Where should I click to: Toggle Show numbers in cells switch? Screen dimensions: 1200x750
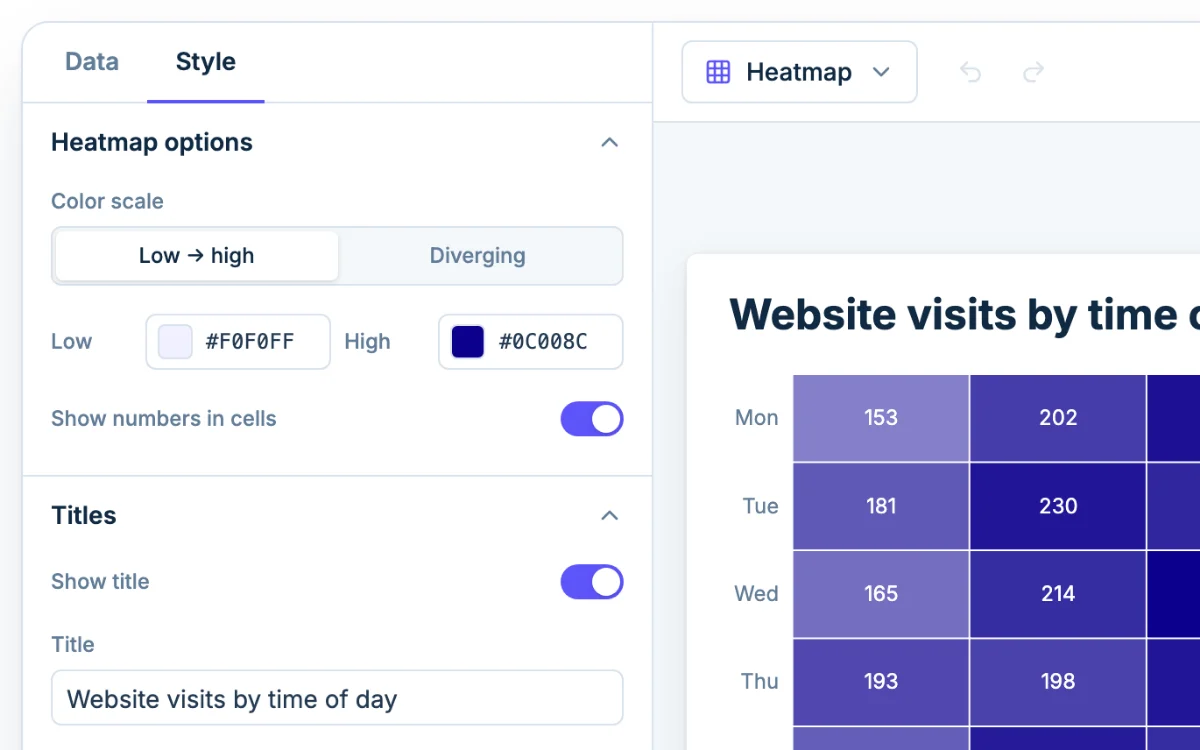point(592,419)
